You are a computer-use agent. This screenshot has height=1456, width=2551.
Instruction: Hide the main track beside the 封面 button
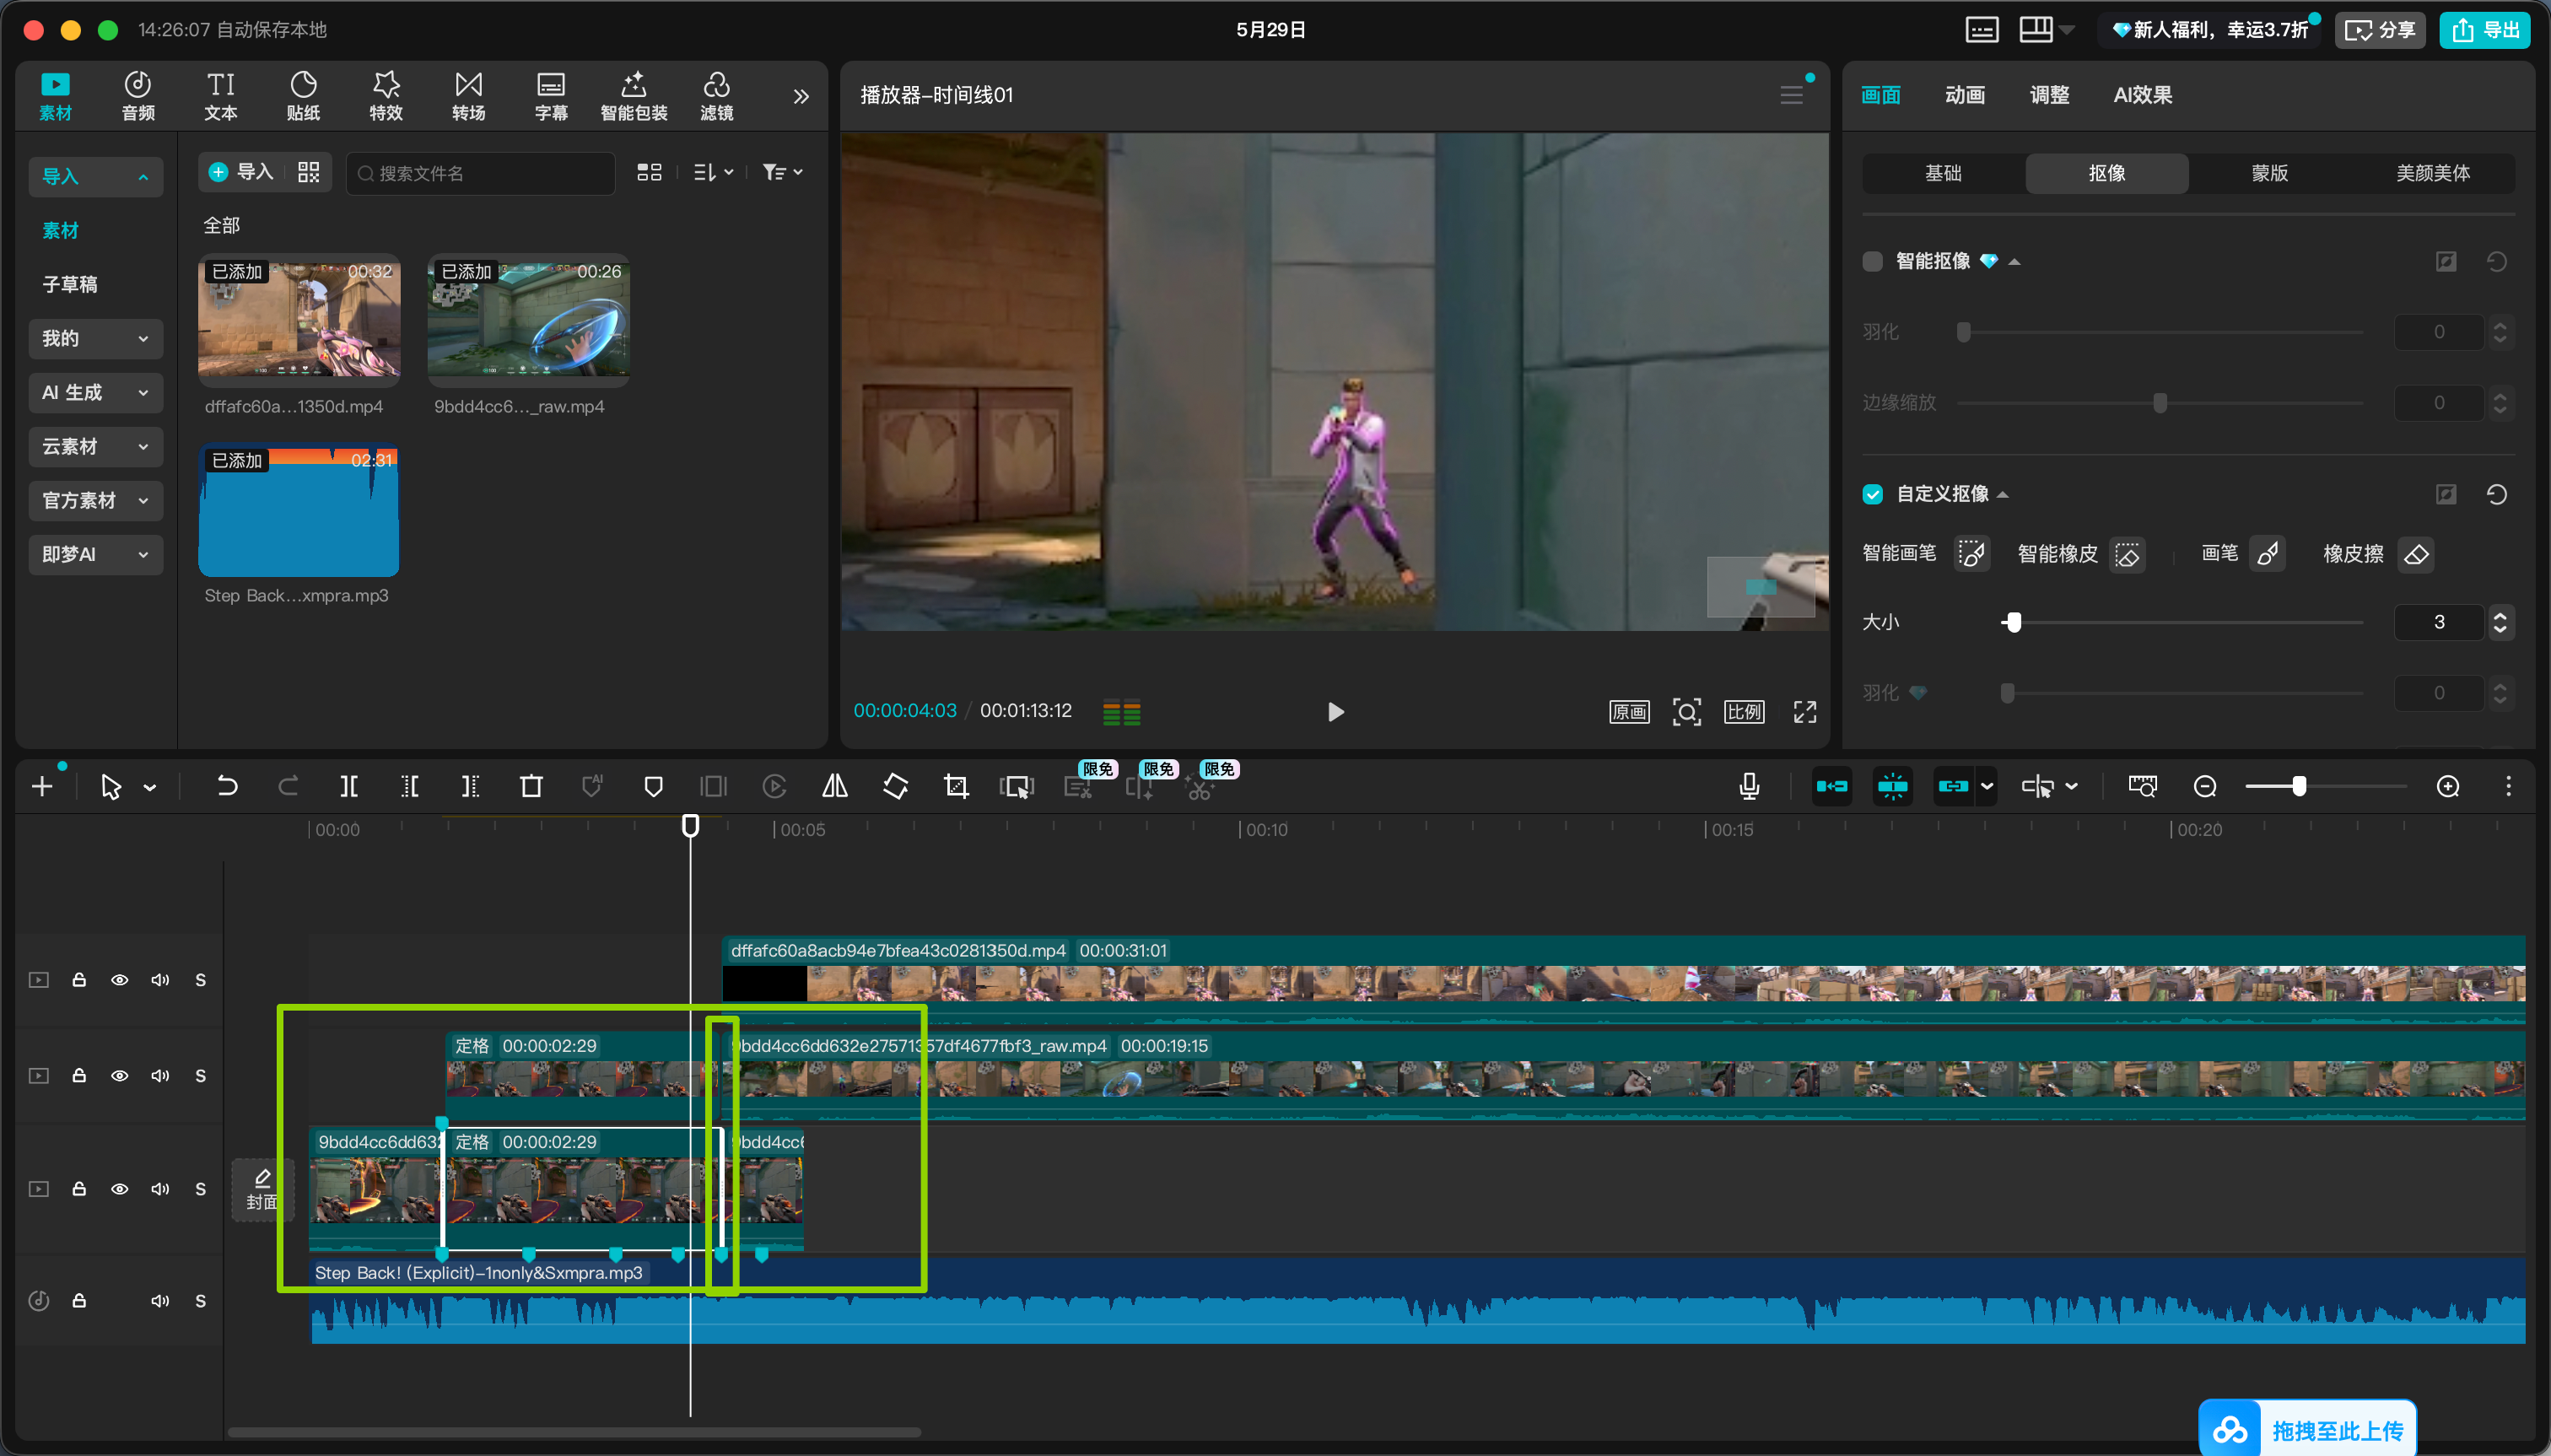tap(119, 1189)
